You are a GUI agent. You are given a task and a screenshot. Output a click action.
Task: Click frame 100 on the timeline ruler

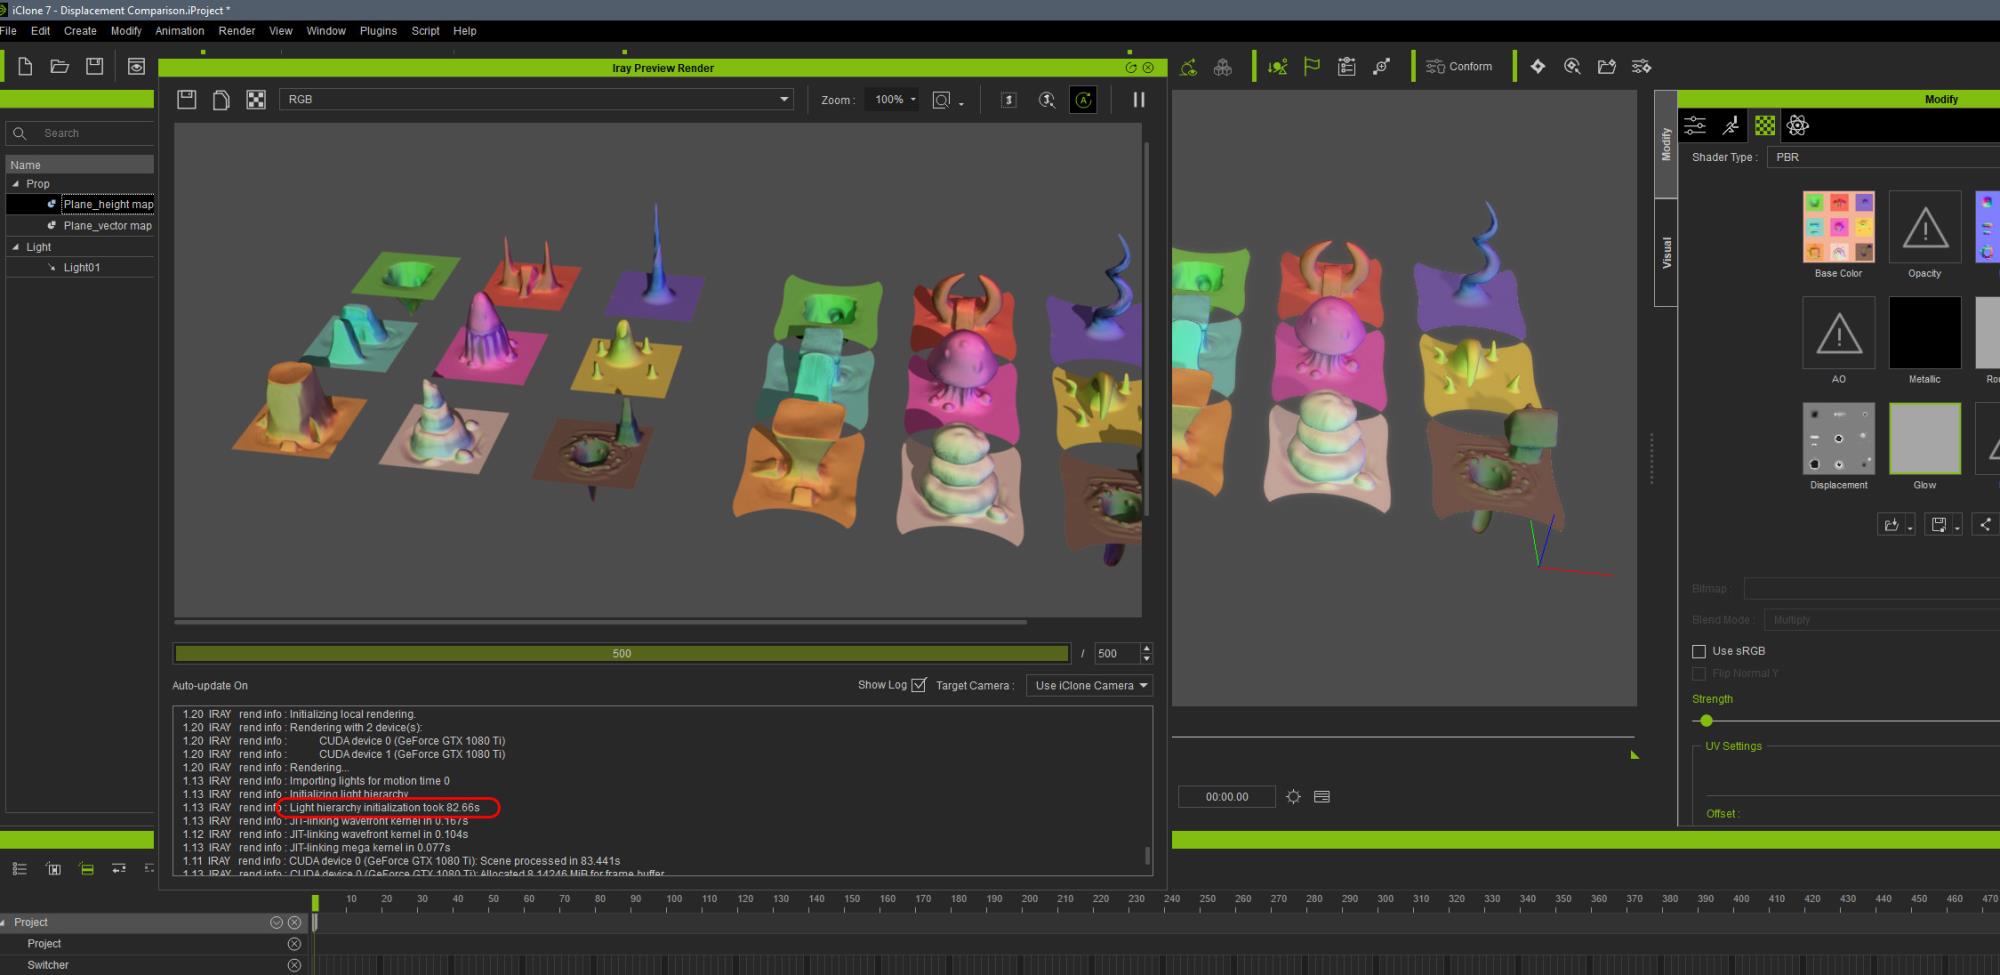[x=674, y=899]
